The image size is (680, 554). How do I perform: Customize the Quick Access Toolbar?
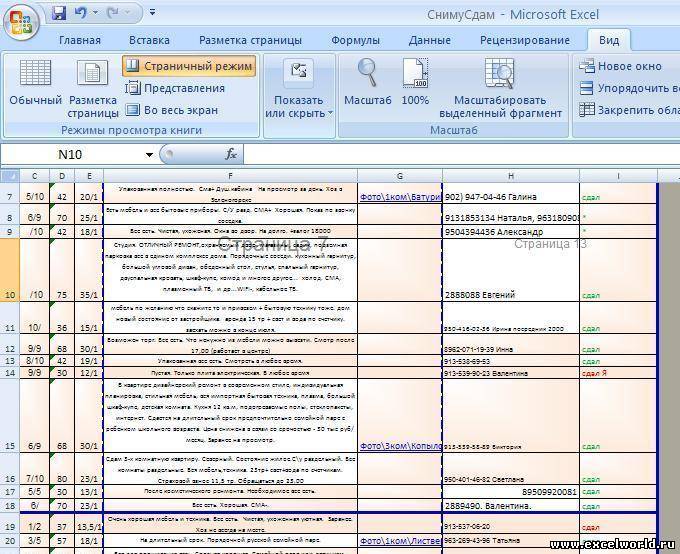coord(152,13)
